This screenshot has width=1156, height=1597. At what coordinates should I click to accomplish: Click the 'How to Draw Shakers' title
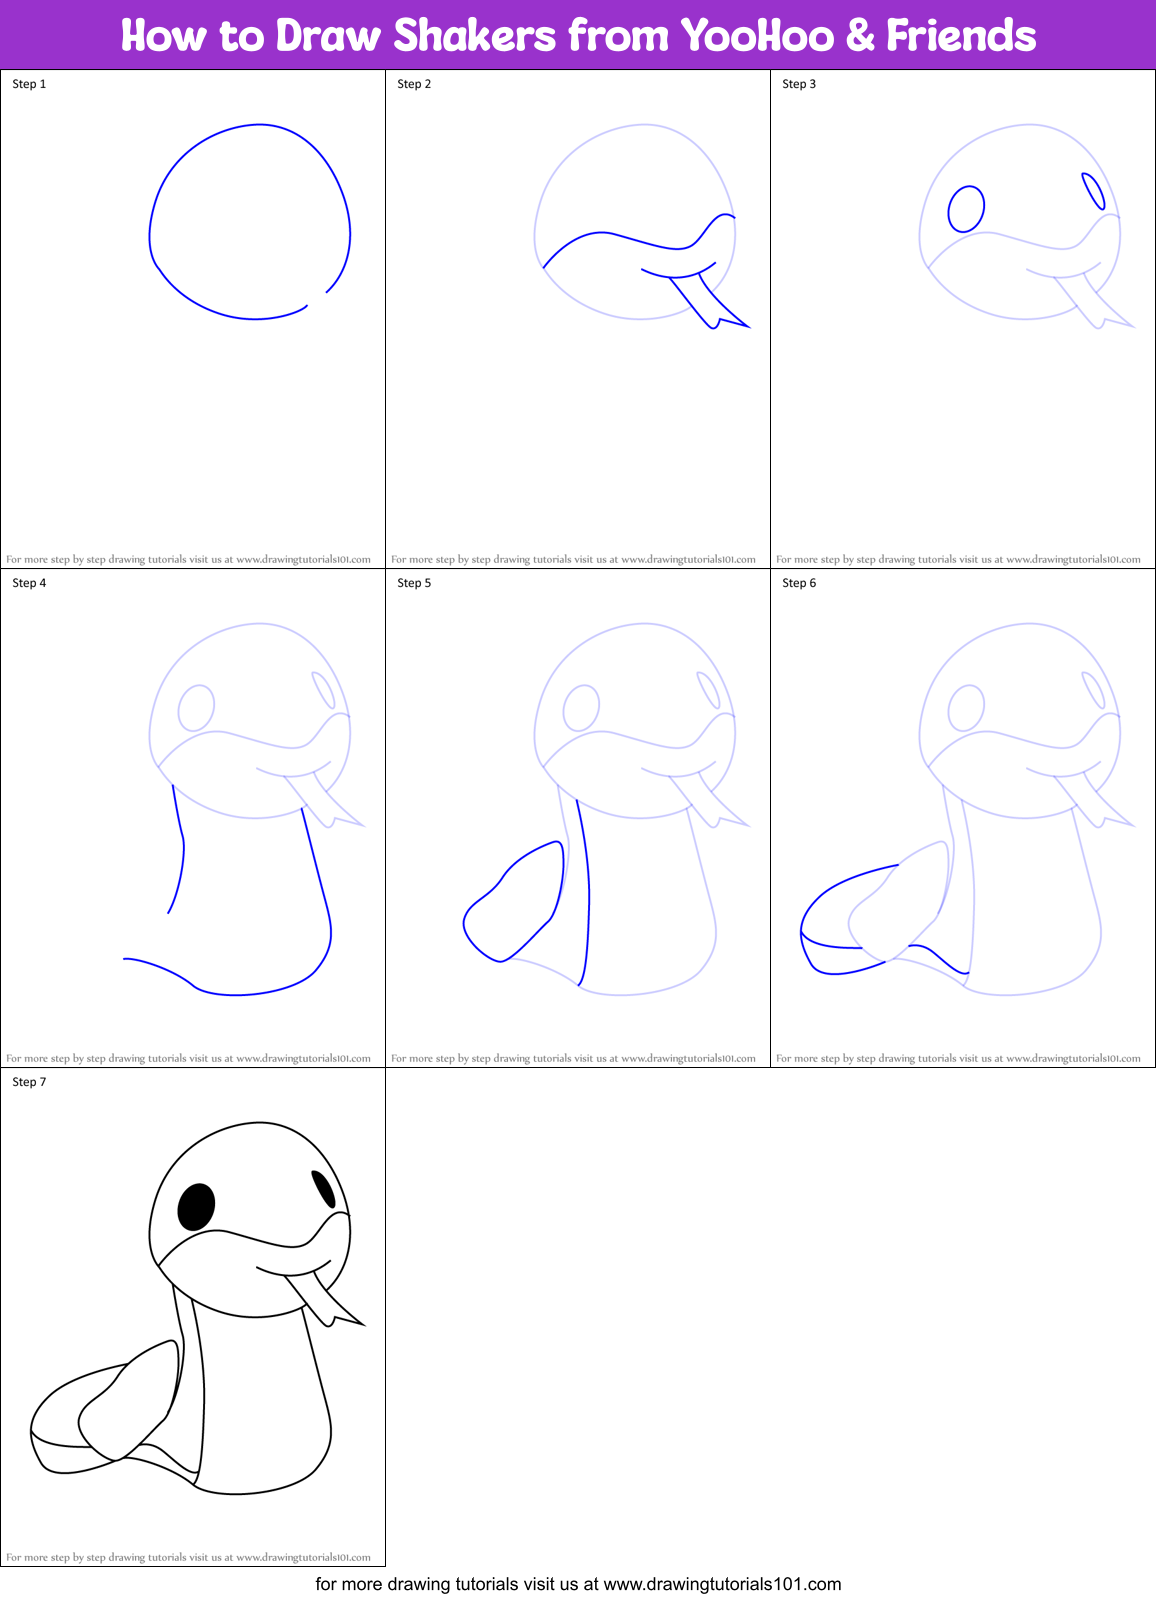click(x=578, y=35)
